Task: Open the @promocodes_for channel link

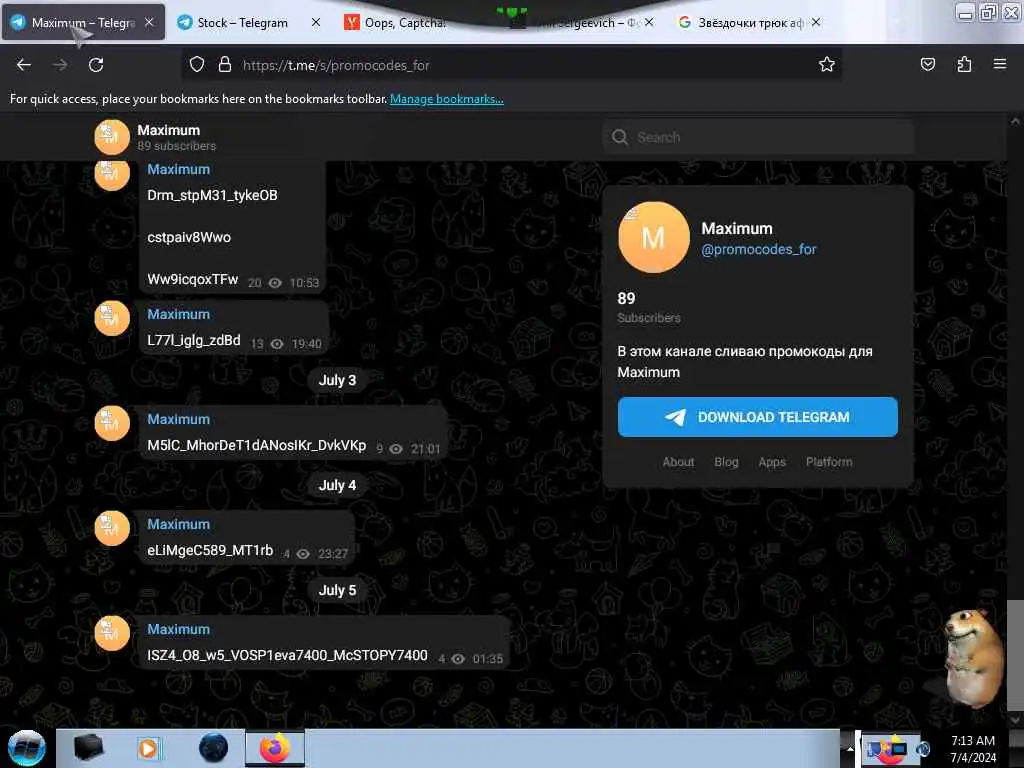Action: pos(758,249)
